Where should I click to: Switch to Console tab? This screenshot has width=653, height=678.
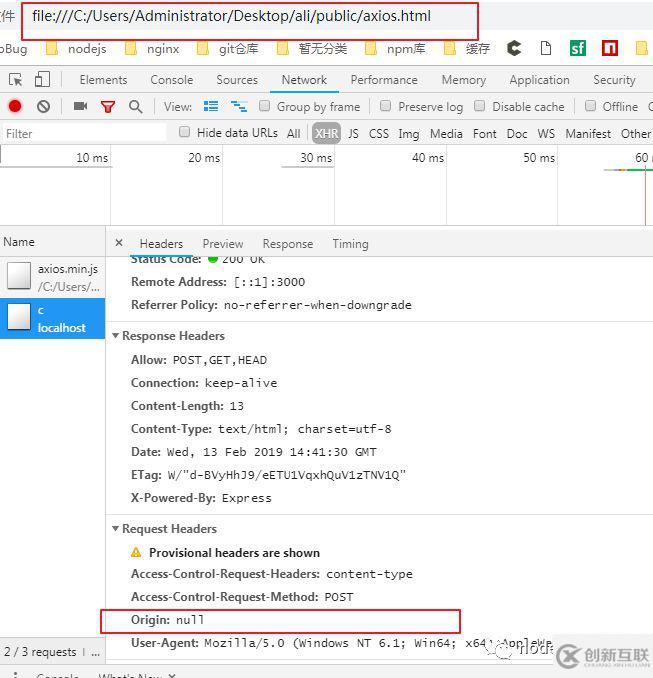point(172,80)
